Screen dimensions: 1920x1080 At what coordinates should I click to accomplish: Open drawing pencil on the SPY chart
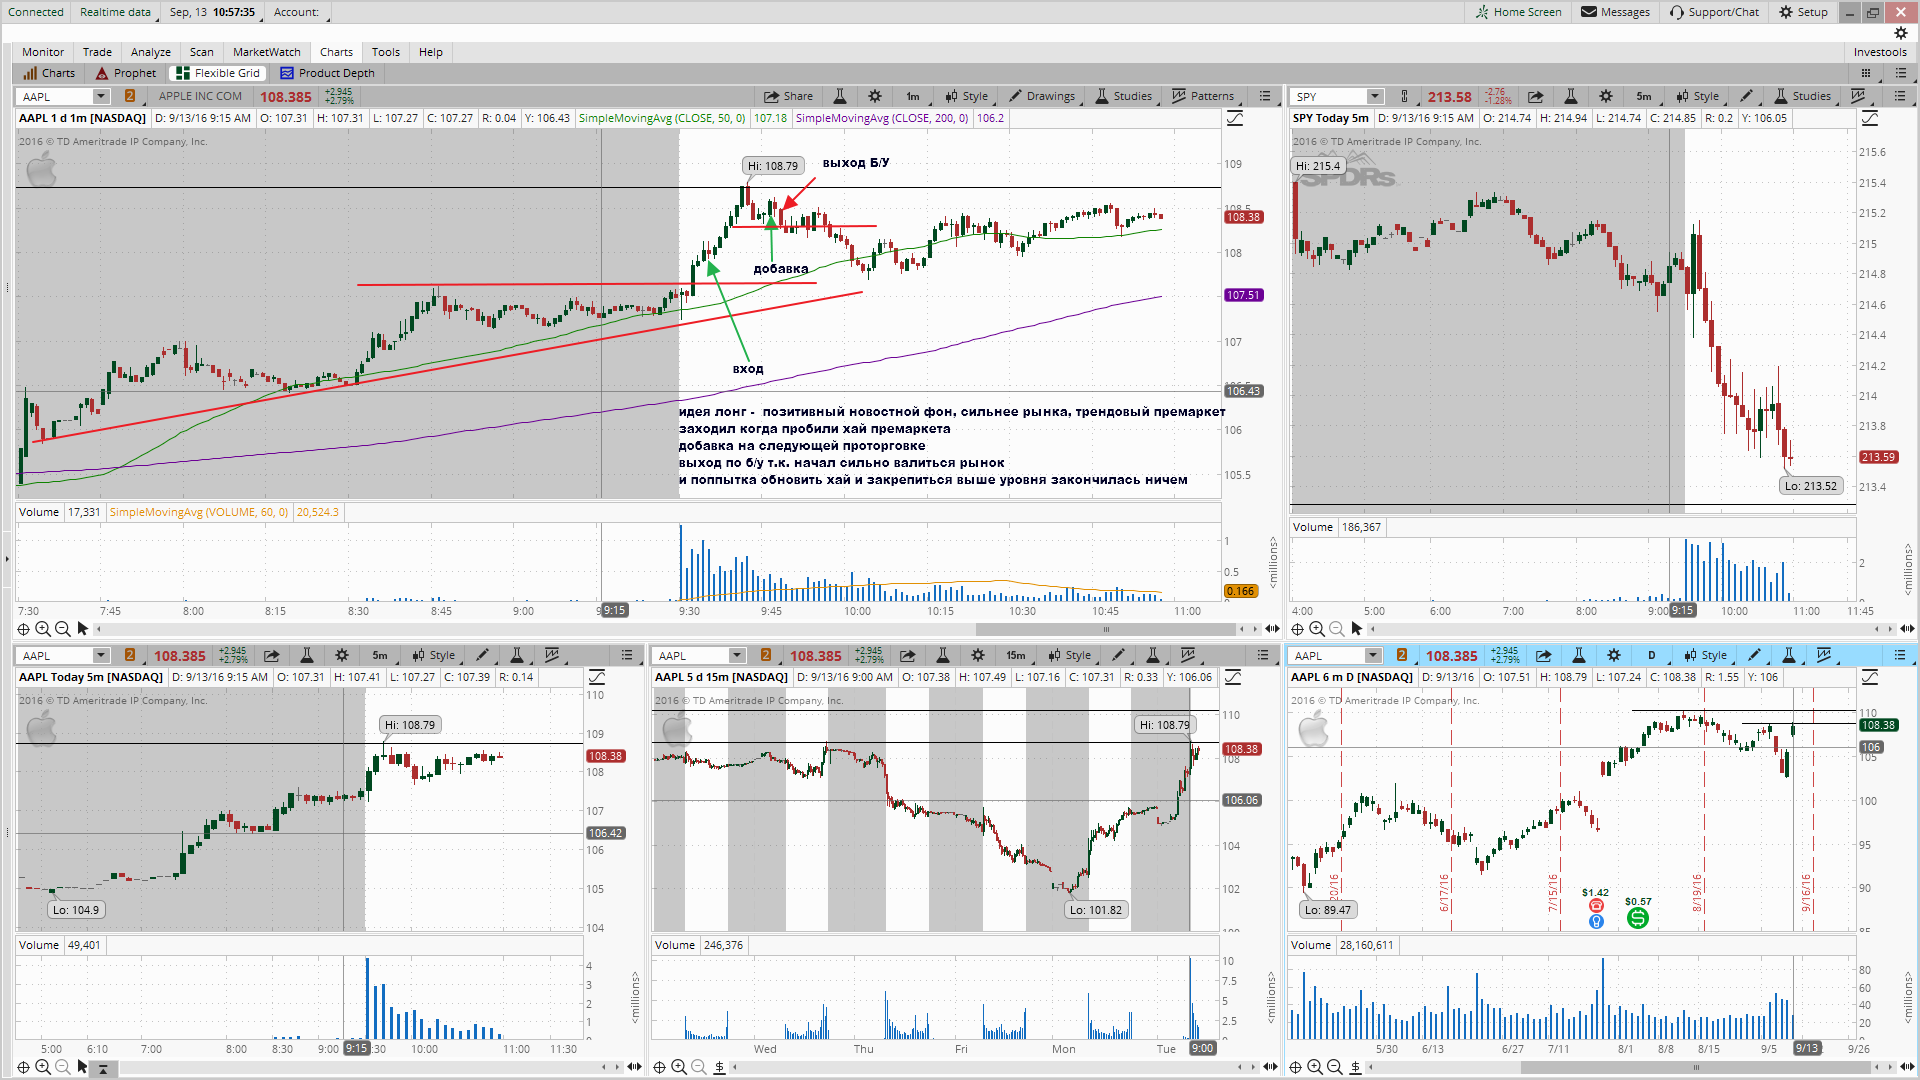[1746, 96]
